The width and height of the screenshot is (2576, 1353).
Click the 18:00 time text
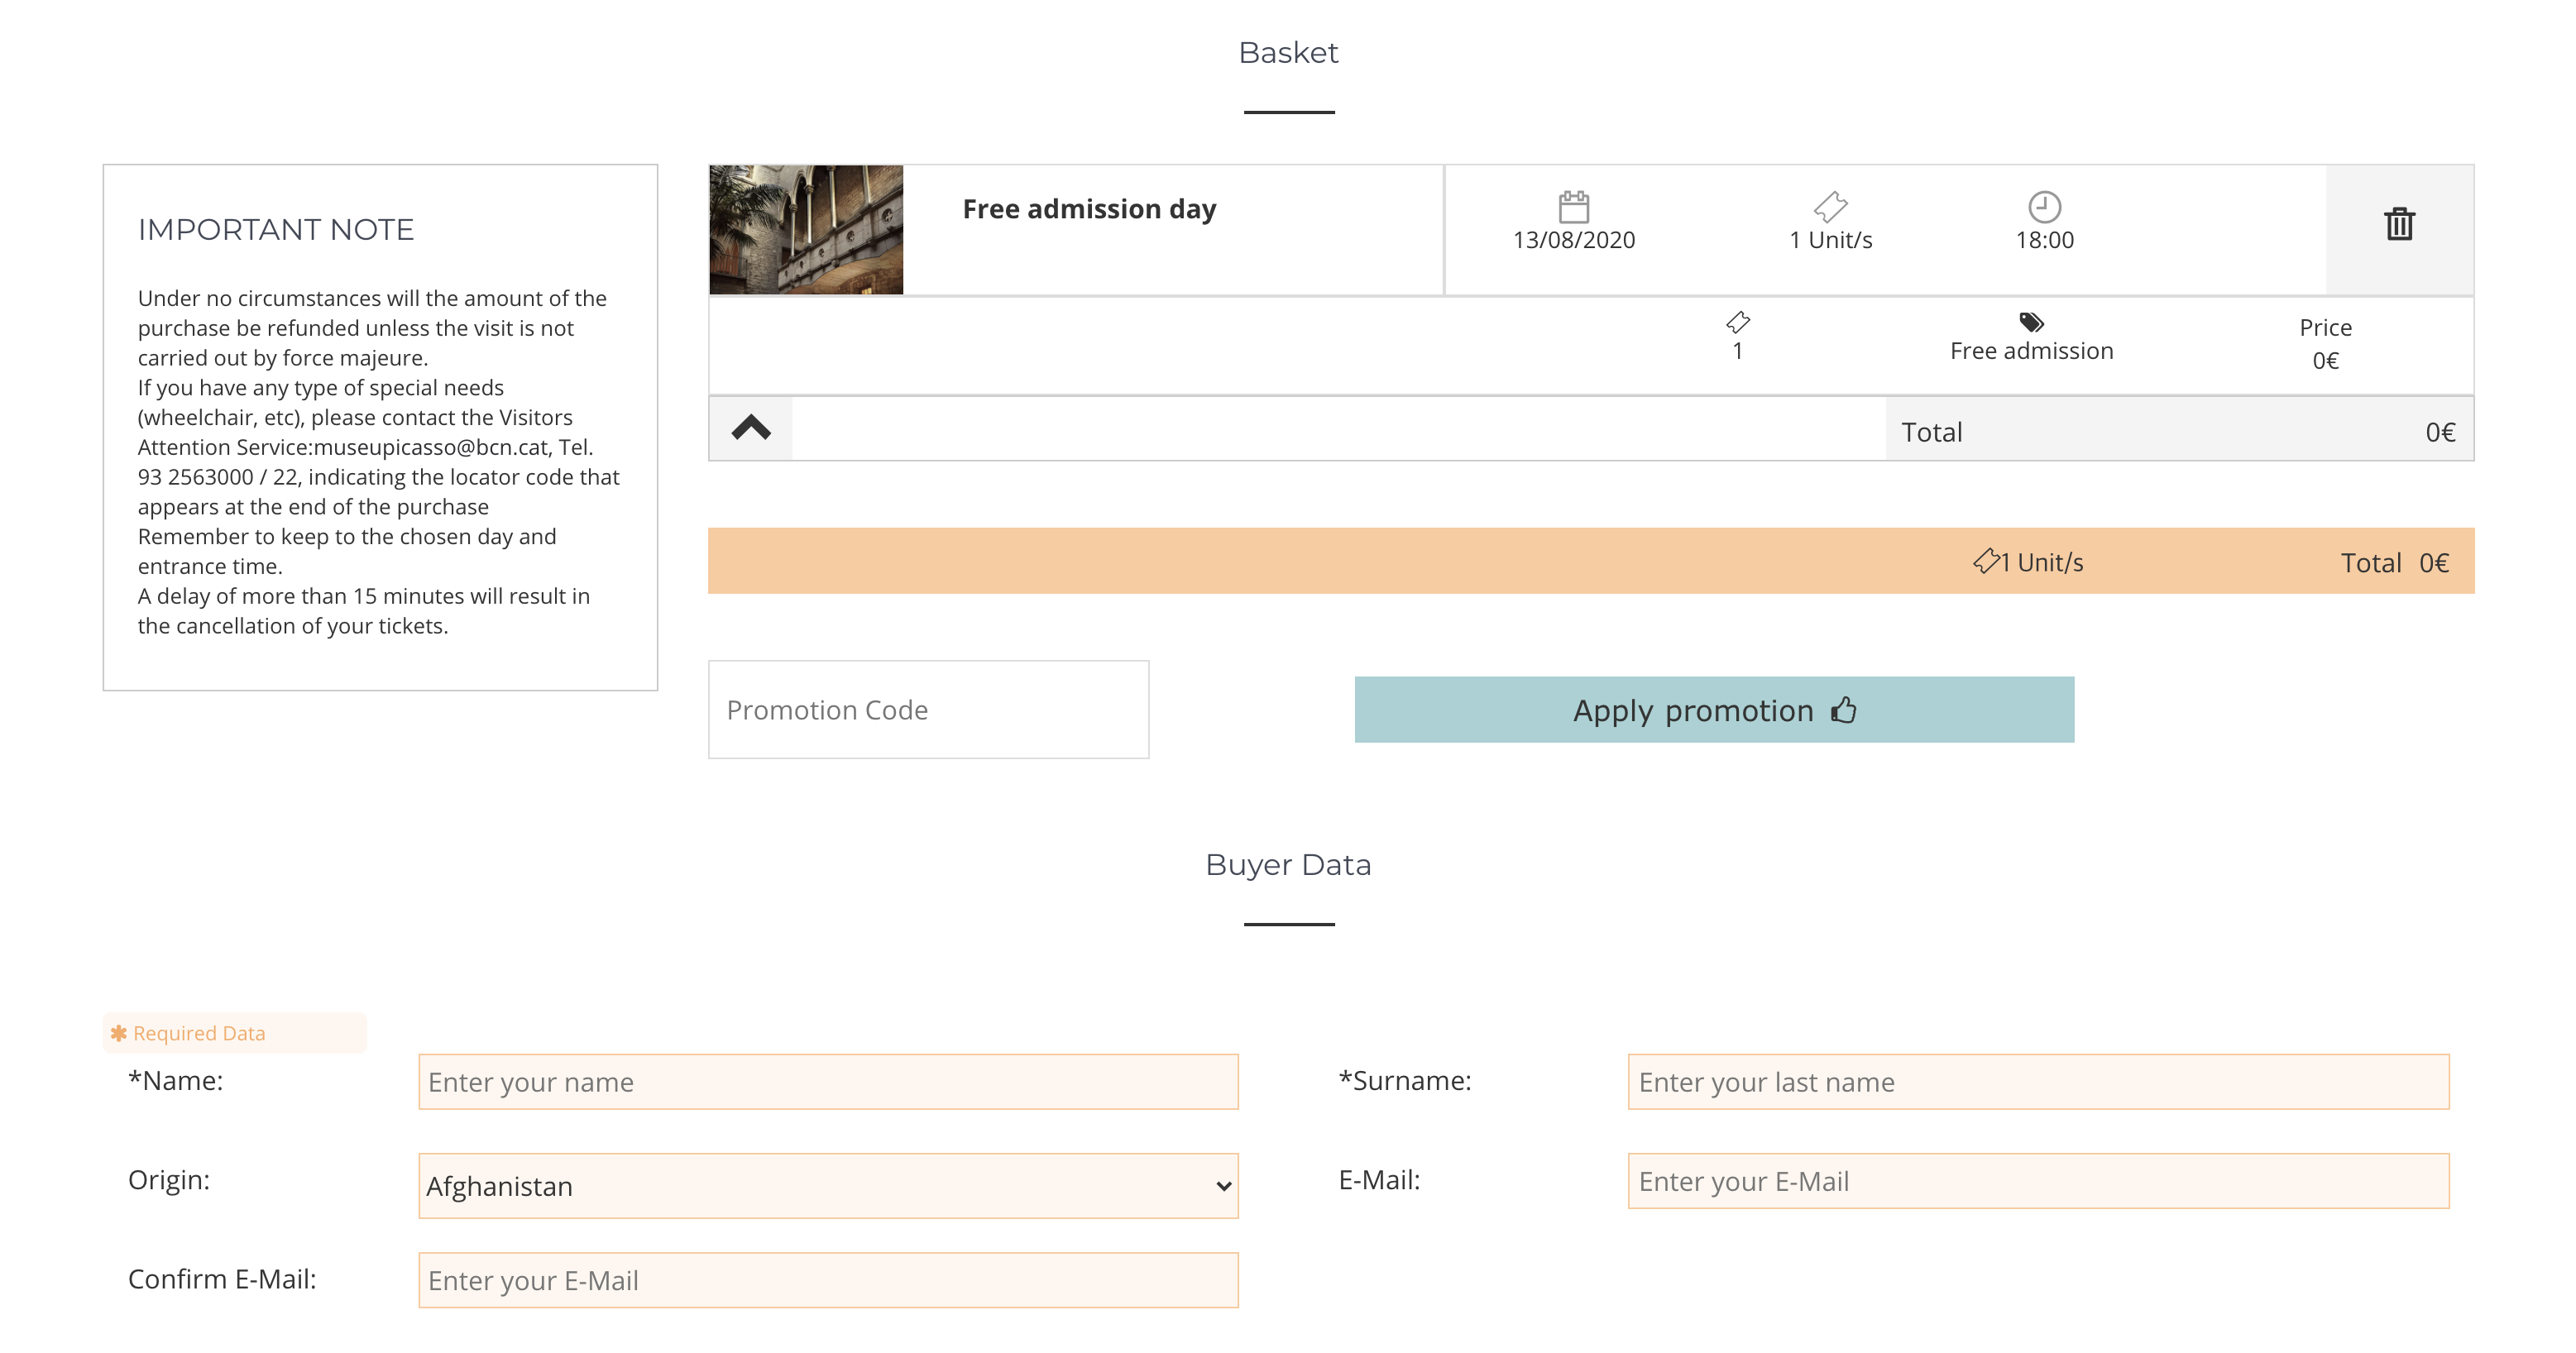click(2044, 240)
